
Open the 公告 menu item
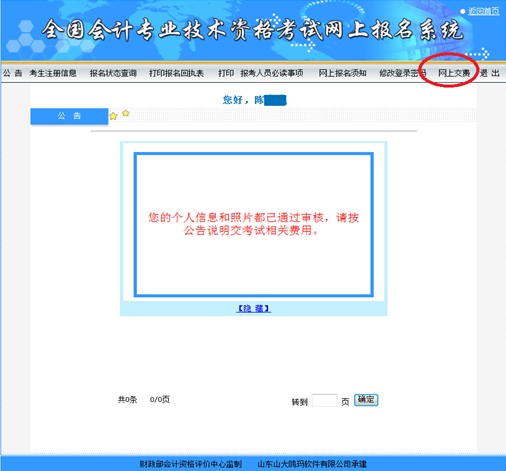click(13, 73)
